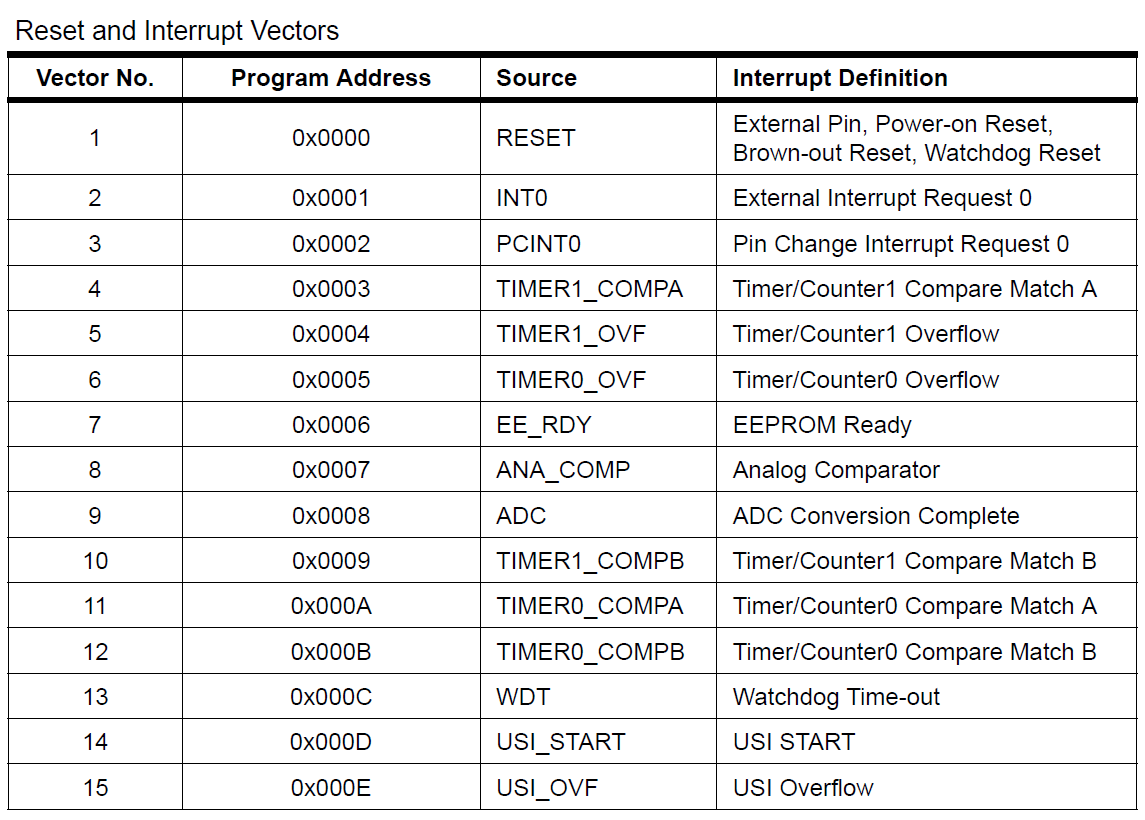
Task: Select "Timer/Counter1 Overflow" definition text
Action: pos(866,334)
